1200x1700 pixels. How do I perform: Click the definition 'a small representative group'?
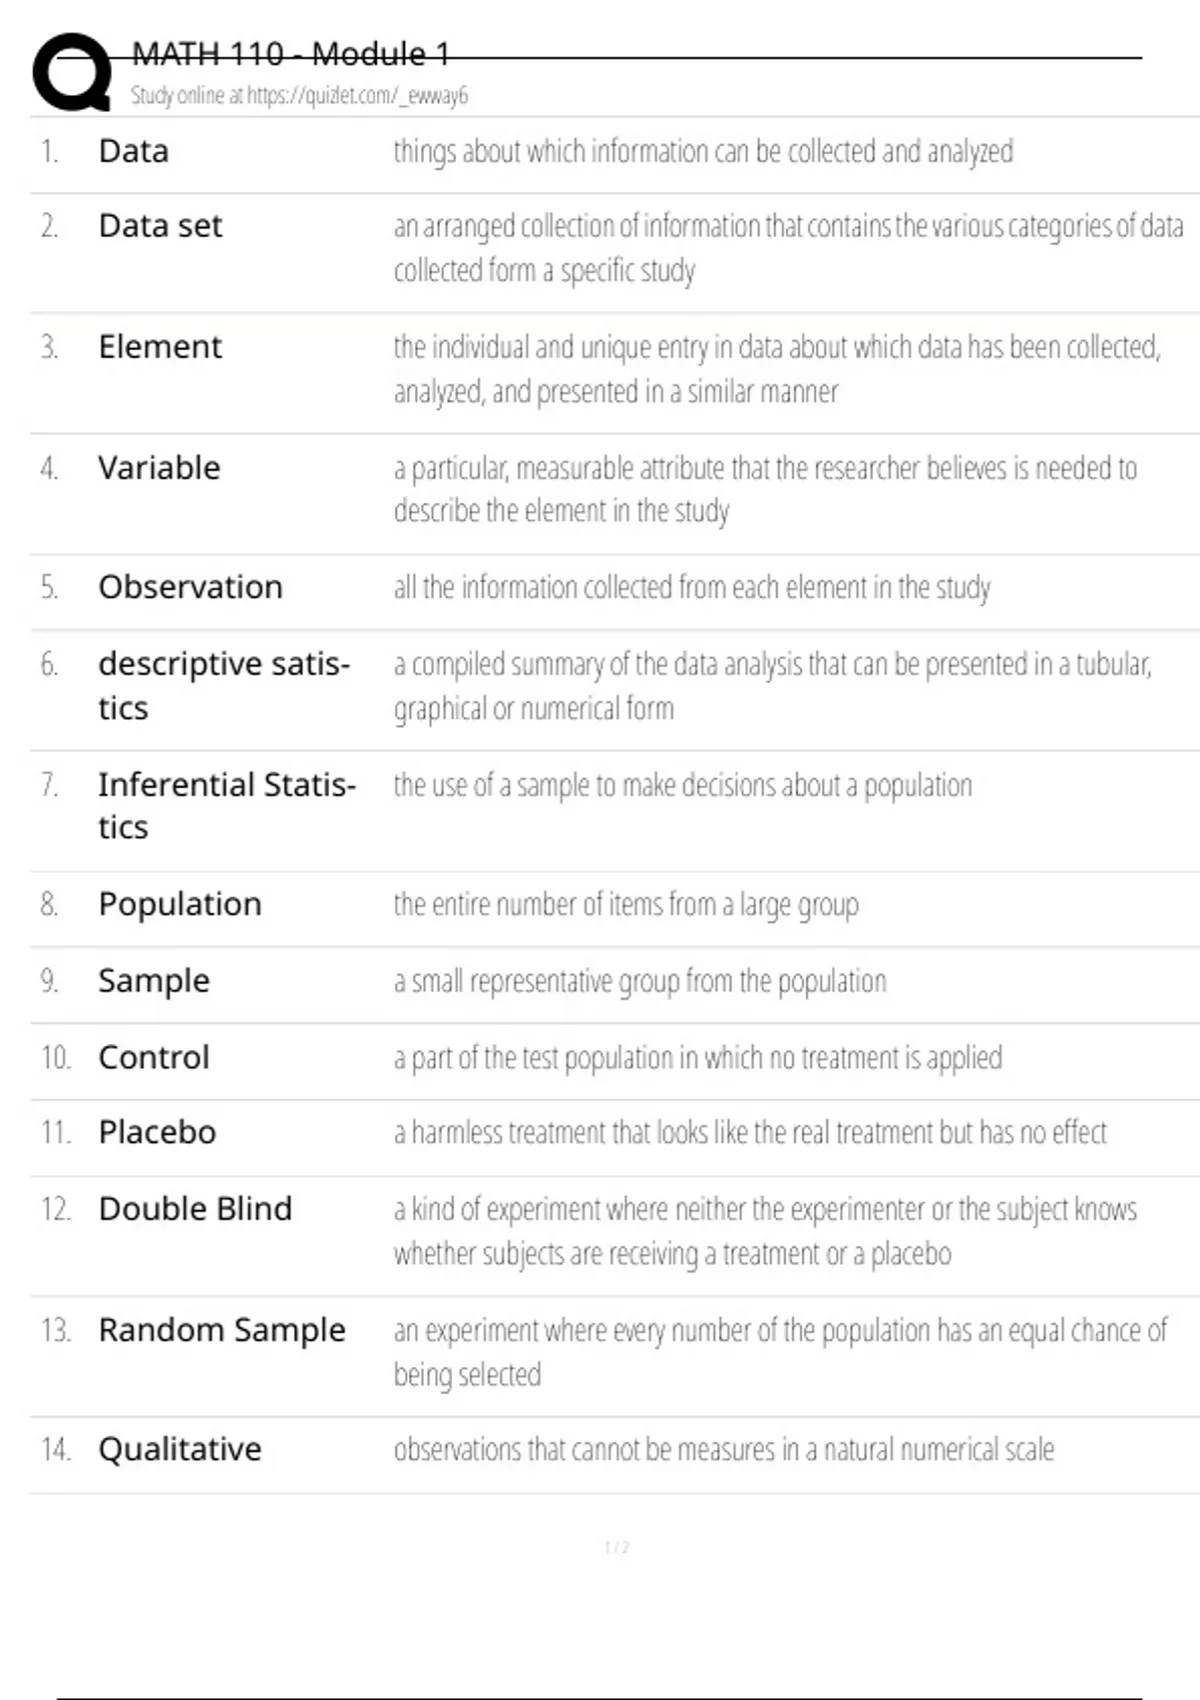[640, 982]
